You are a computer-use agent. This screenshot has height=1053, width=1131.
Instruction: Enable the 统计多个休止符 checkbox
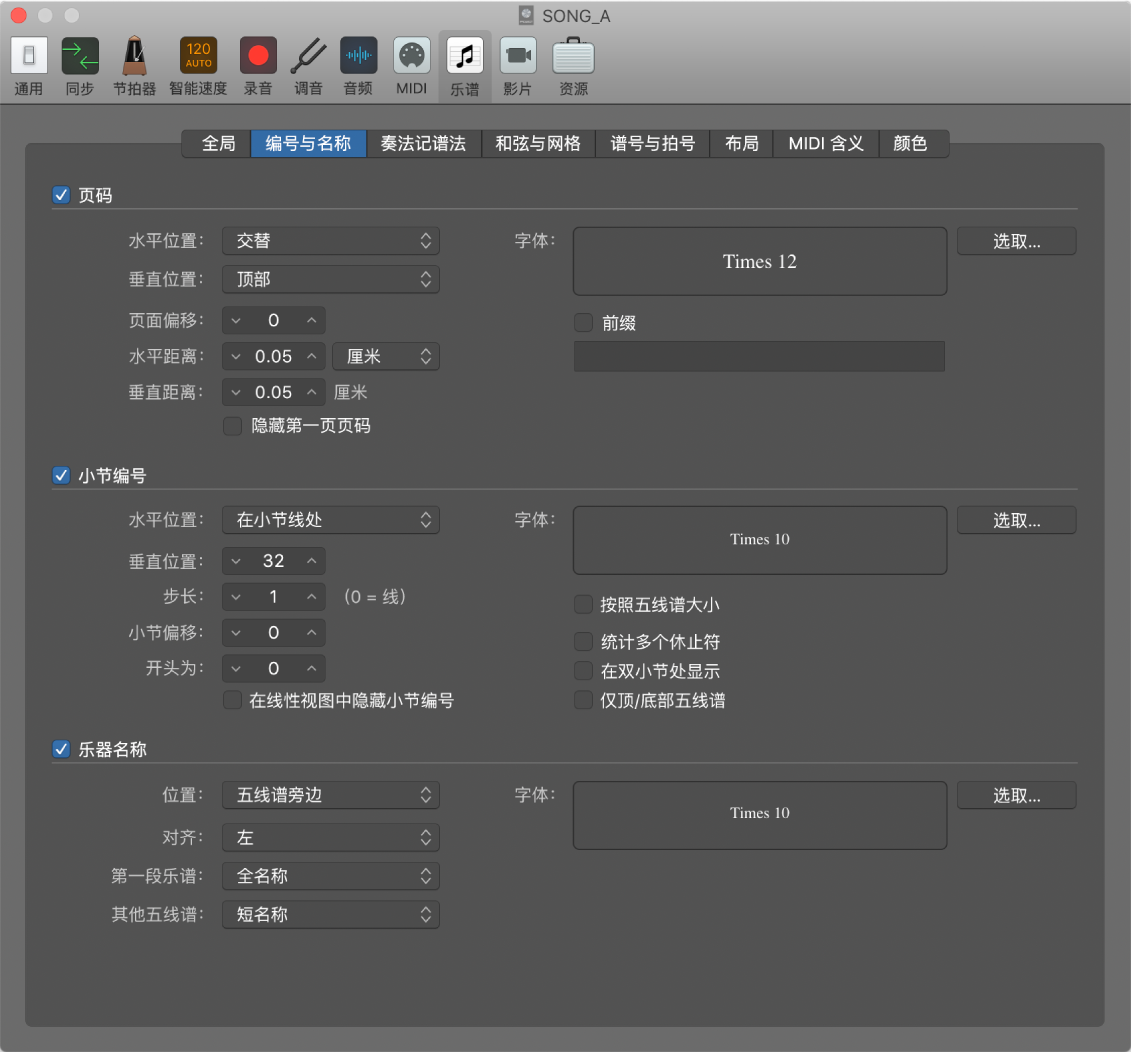click(583, 641)
